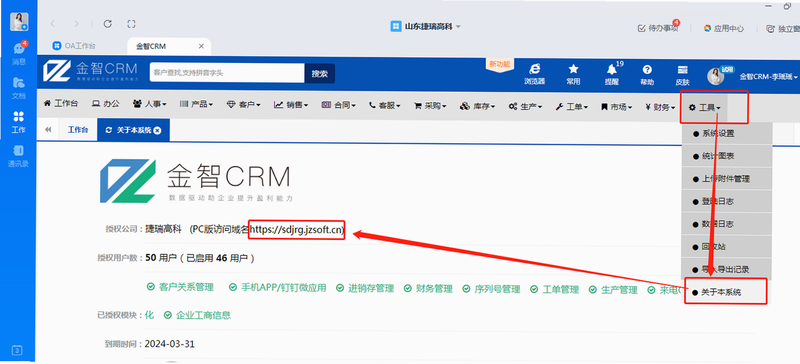Select 回收站 from the tools menu
Screen dimensions: 800x364
pyautogui.click(x=727, y=247)
